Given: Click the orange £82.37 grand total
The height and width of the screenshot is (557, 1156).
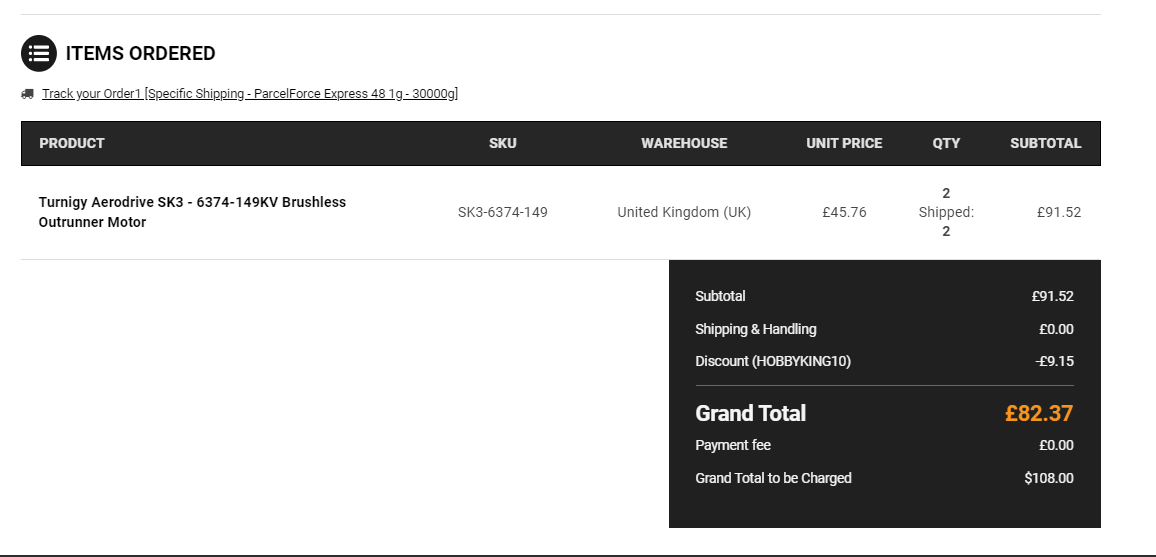Looking at the screenshot, I should (x=1039, y=413).
